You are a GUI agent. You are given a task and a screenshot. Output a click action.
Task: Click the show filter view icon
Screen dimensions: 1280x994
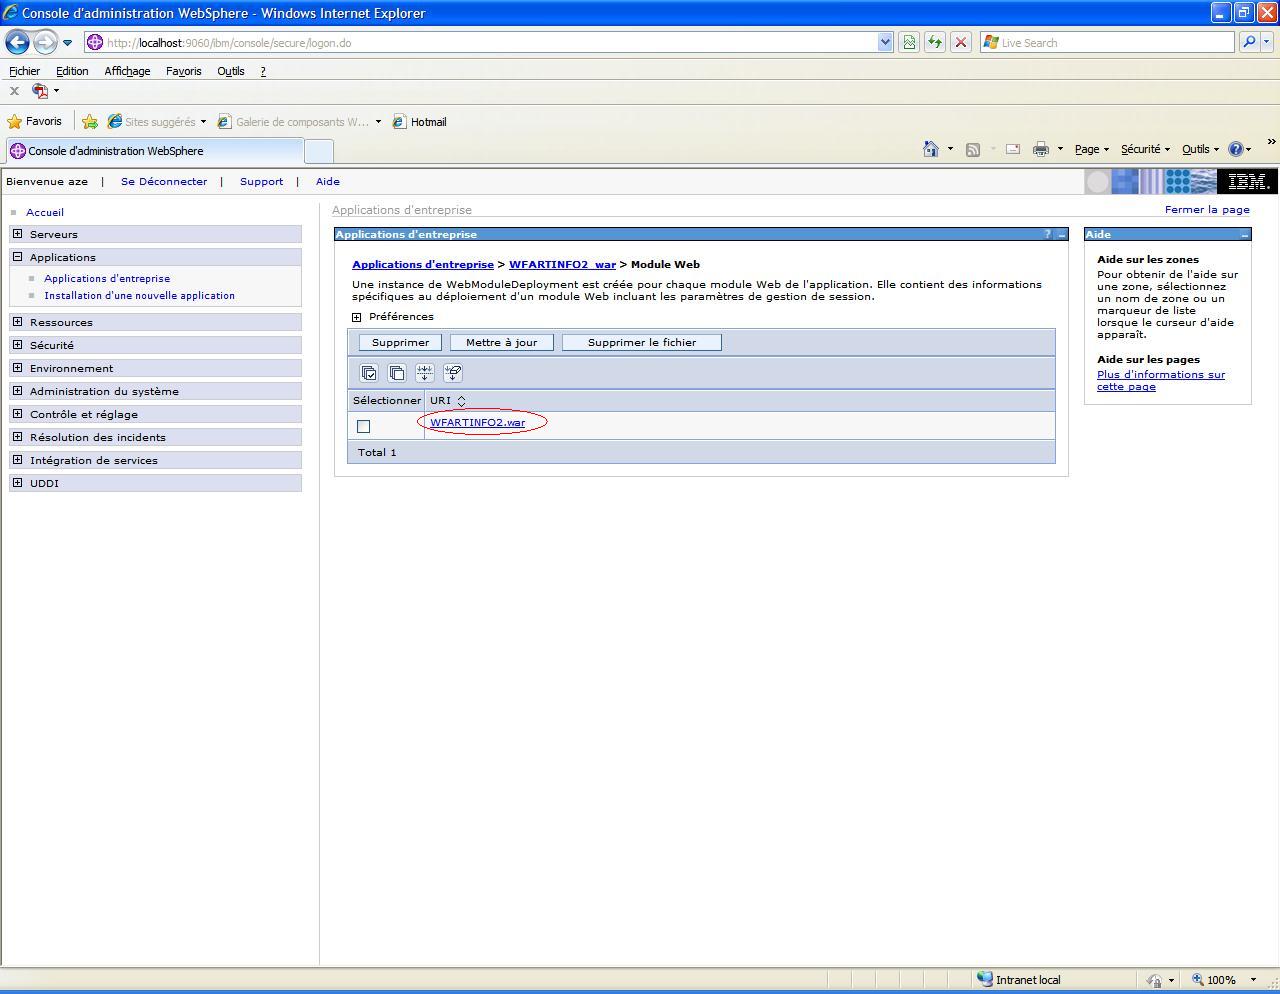click(425, 373)
